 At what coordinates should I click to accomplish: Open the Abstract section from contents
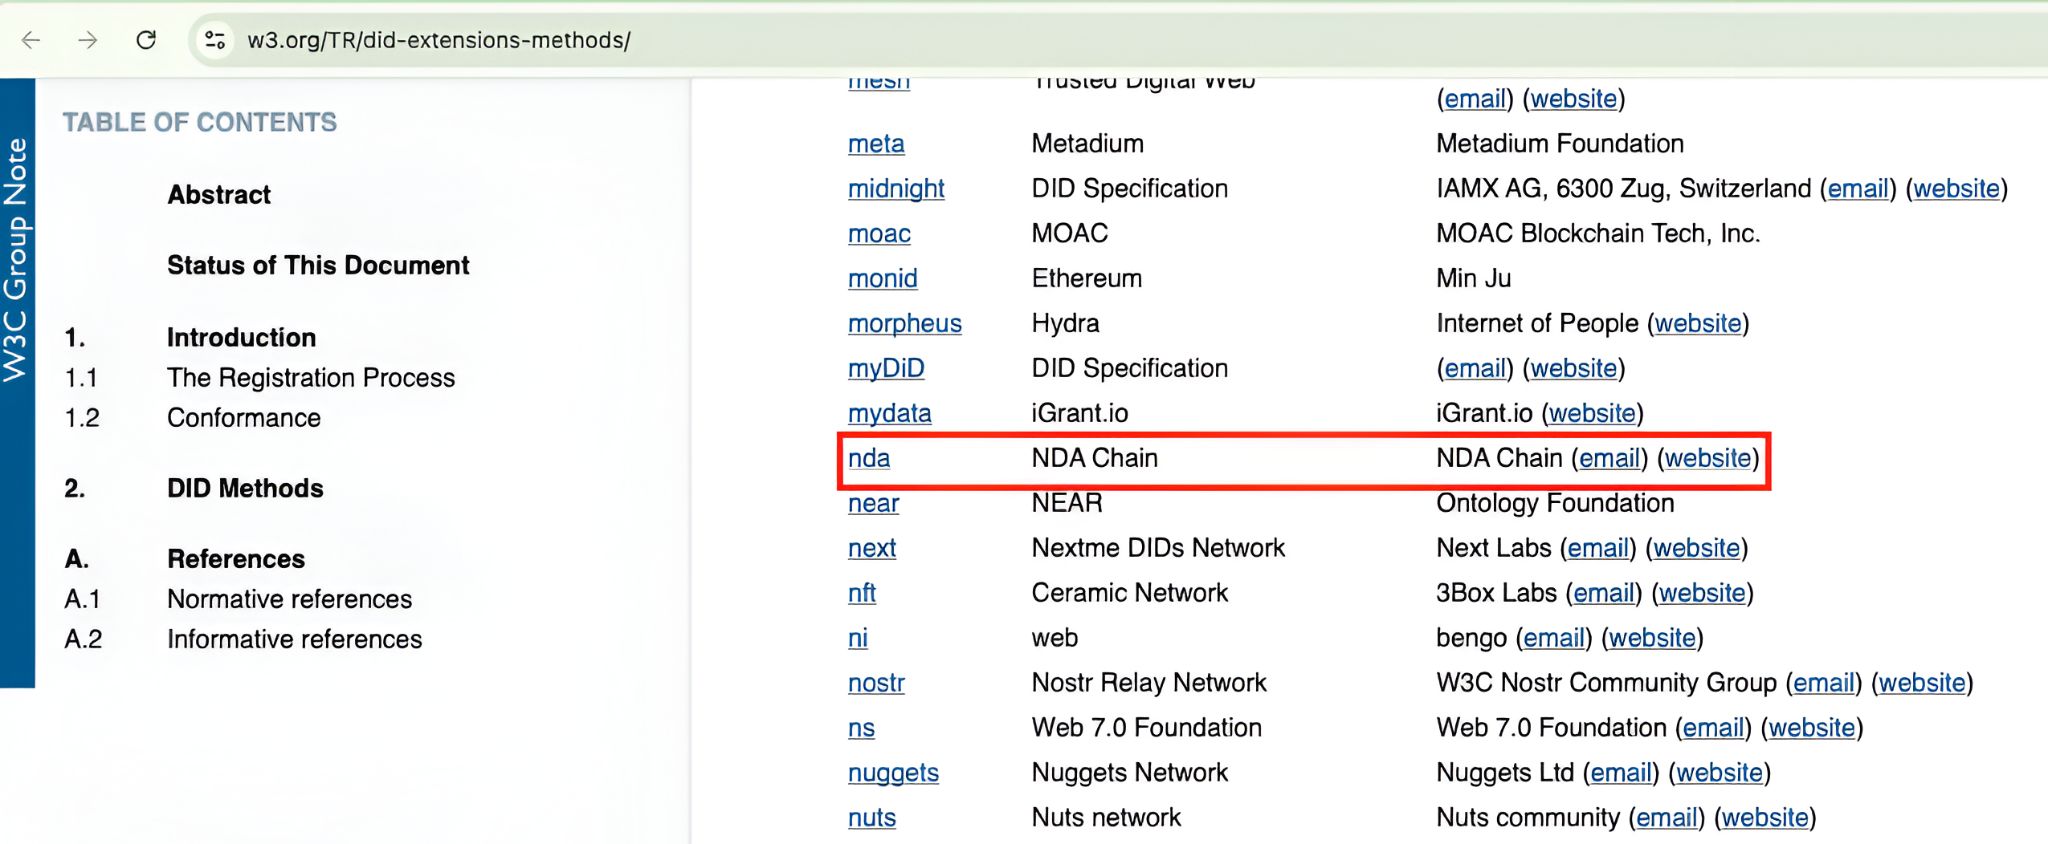coord(219,195)
